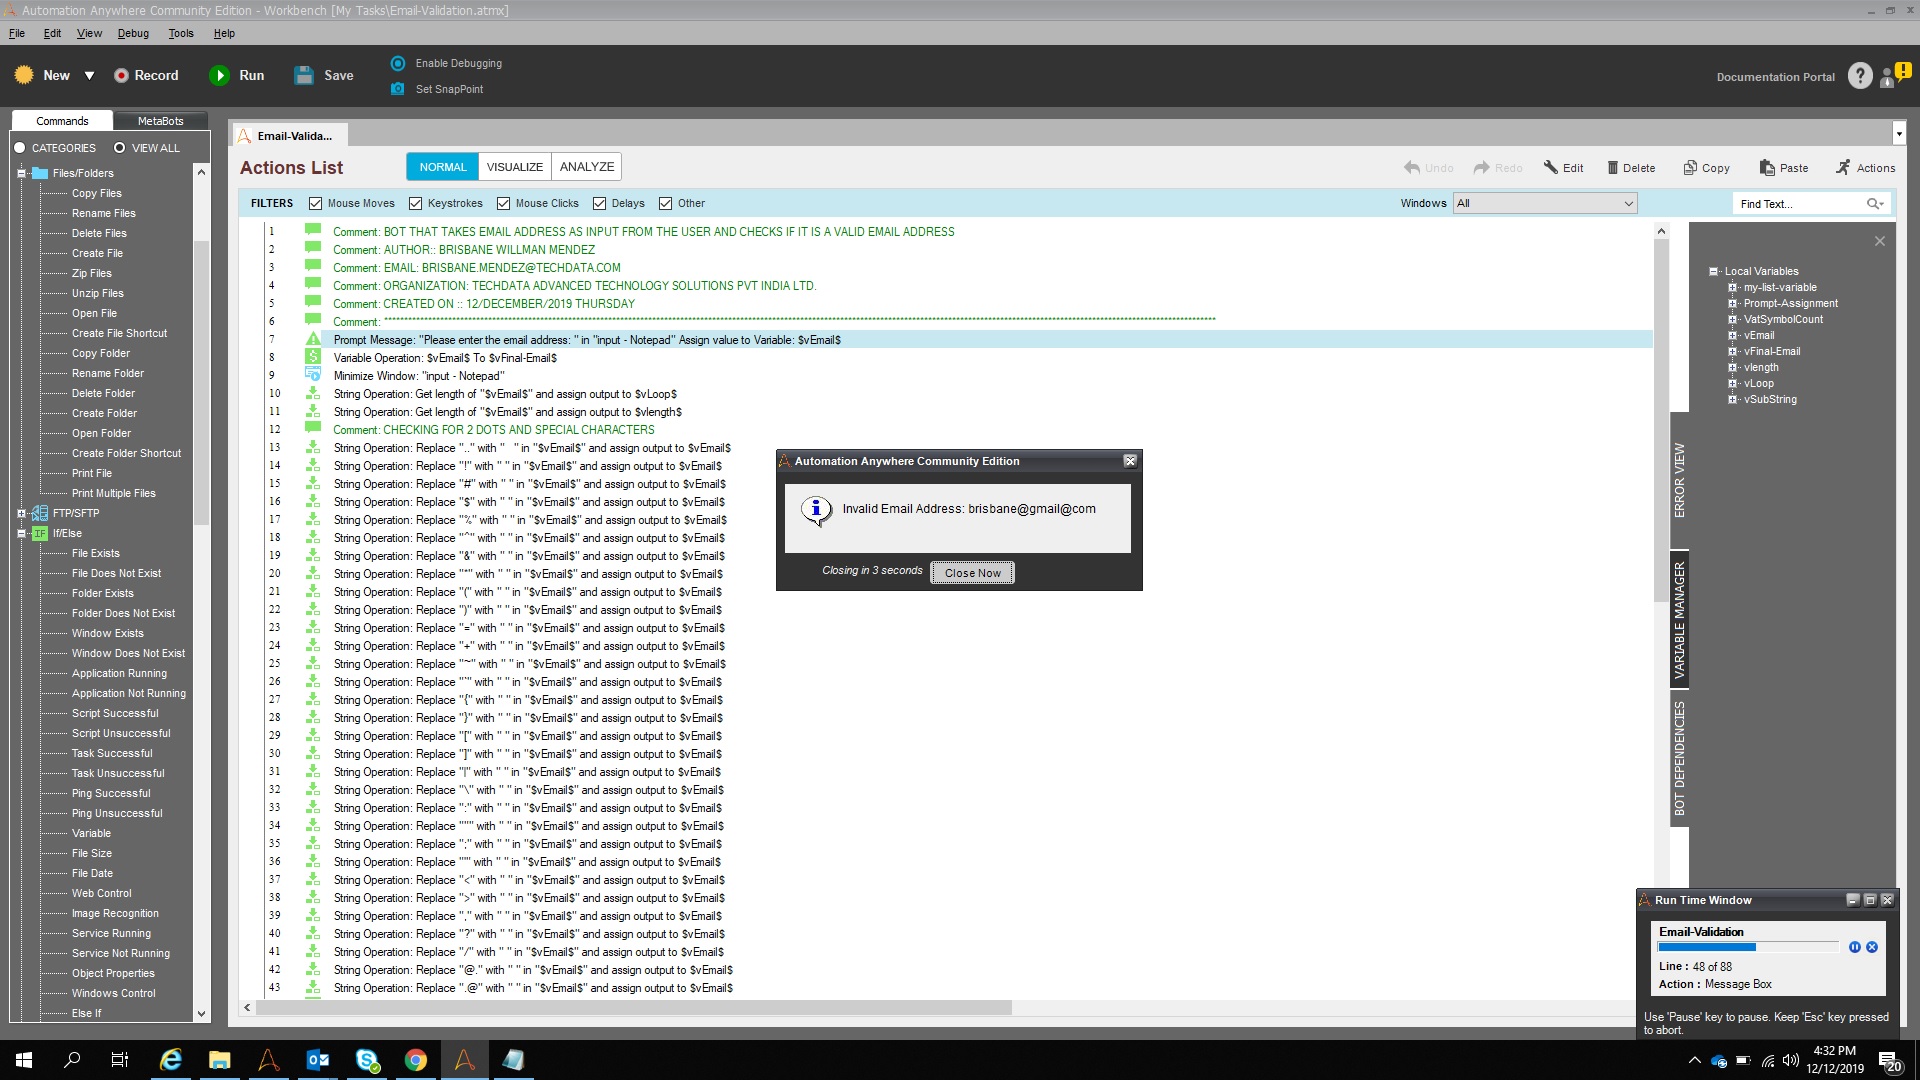This screenshot has height=1080, width=1920.
Task: Click the Delete trash icon
Action: 1612,168
